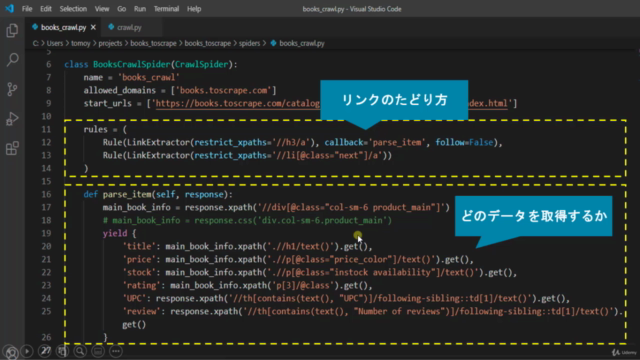Viewport: 640px width, 360px height.
Task: Click 'allowed_domains' variable on line 8
Action: click(x=120, y=90)
